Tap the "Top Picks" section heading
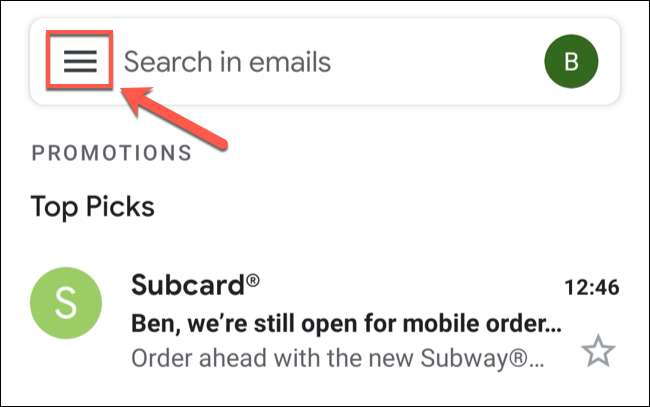This screenshot has width=650, height=407. coord(92,207)
